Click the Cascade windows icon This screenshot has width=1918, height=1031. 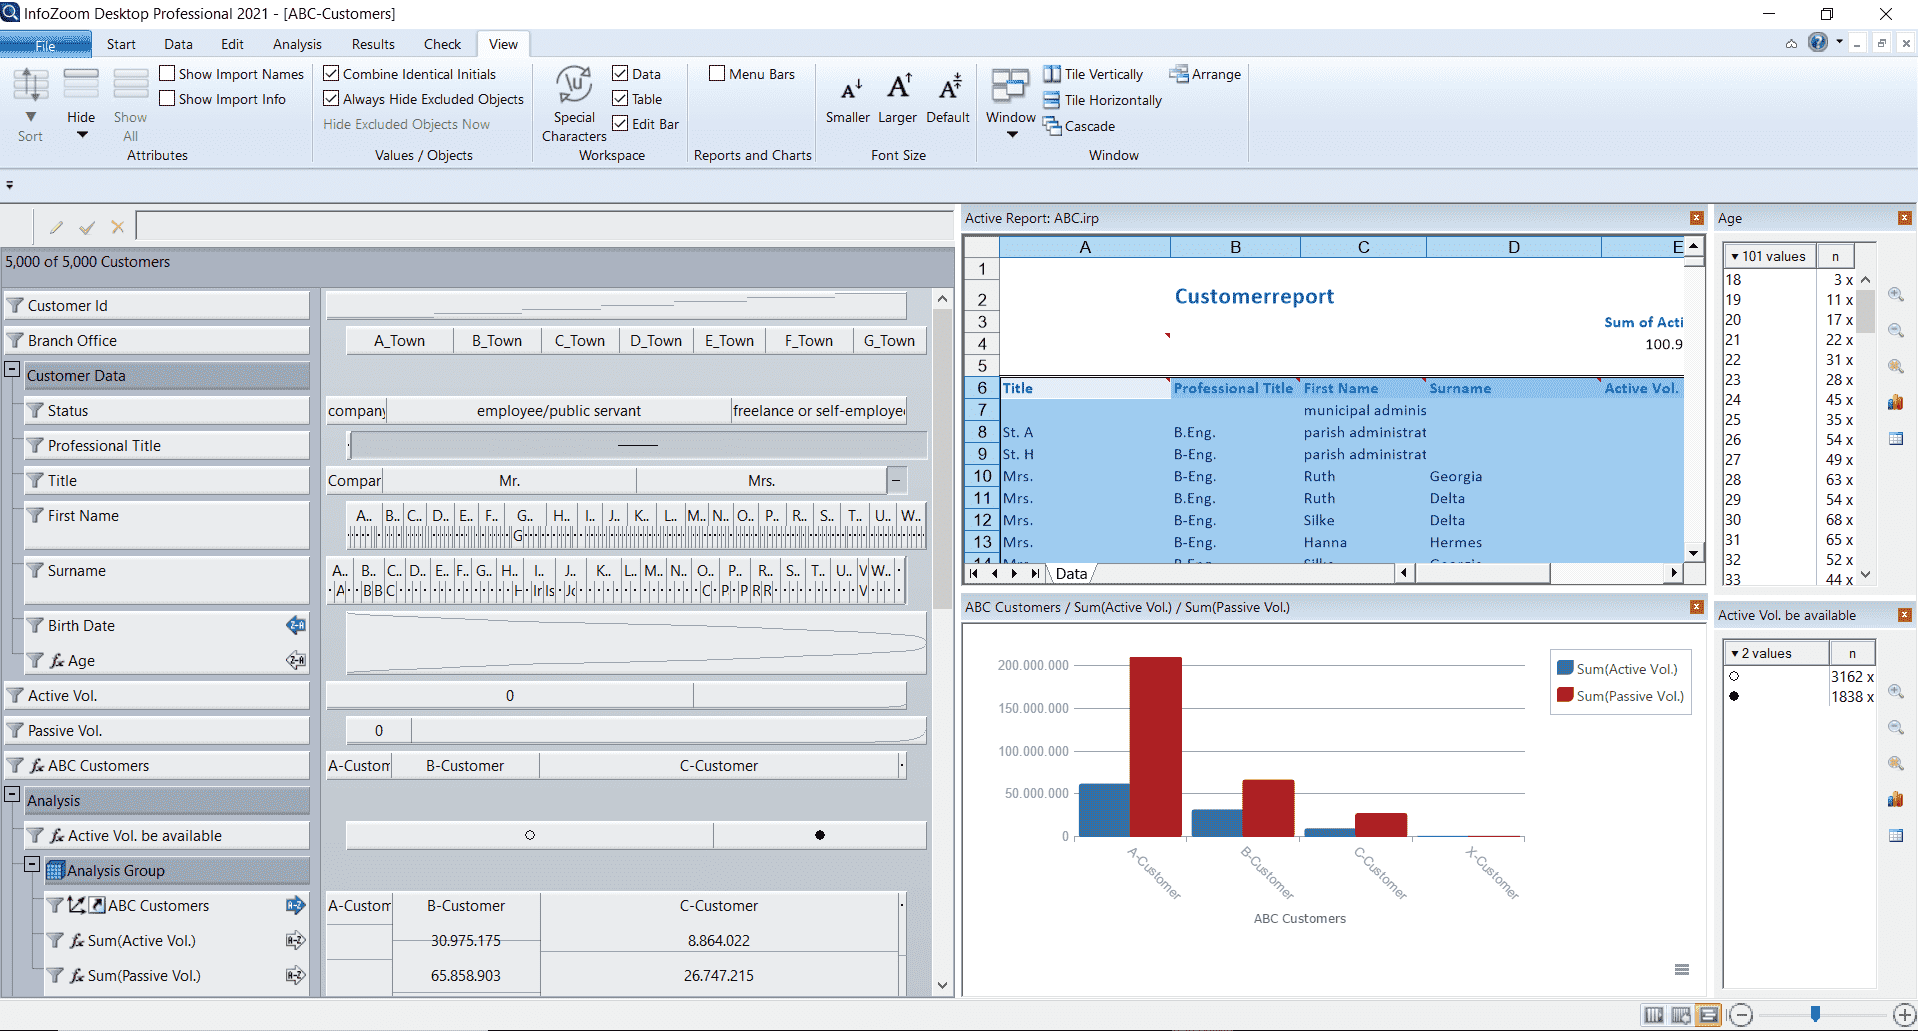pos(1052,126)
